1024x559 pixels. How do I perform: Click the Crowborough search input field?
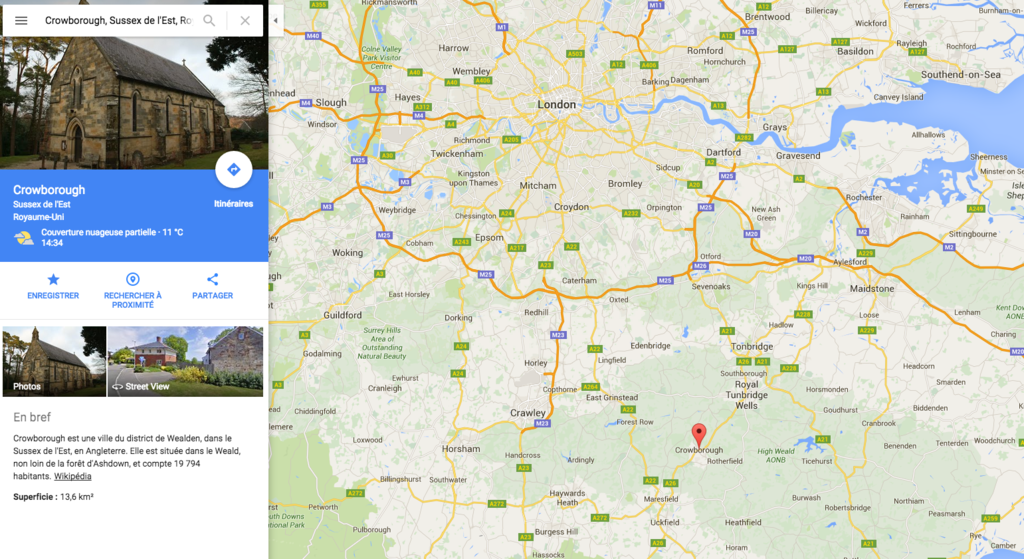pyautogui.click(x=118, y=20)
